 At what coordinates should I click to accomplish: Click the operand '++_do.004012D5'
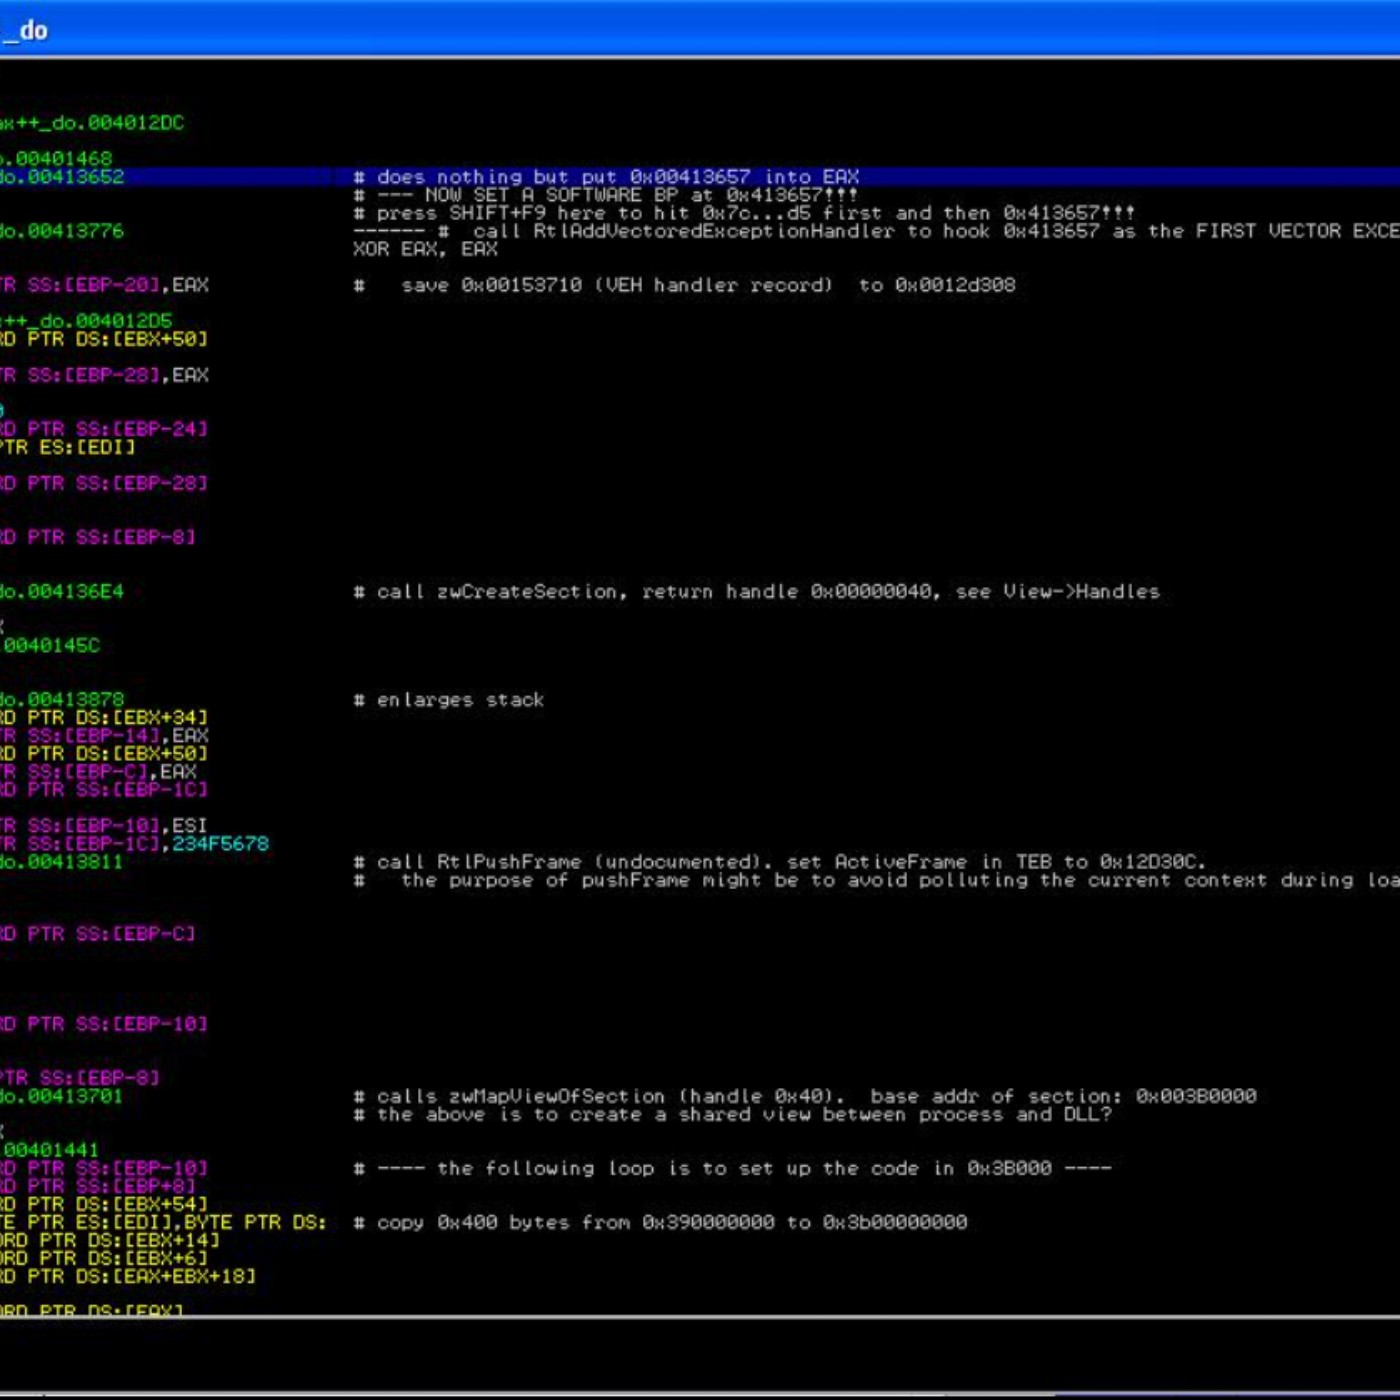click(x=86, y=321)
